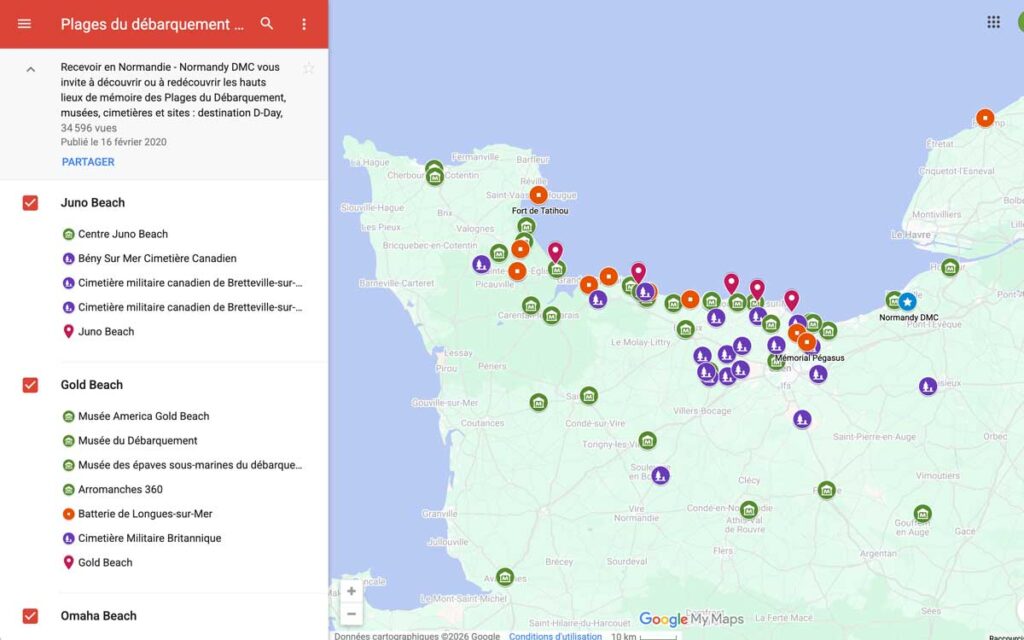This screenshot has height=640, width=1024.
Task: Zoom in the map with plus button
Action: tap(351, 591)
